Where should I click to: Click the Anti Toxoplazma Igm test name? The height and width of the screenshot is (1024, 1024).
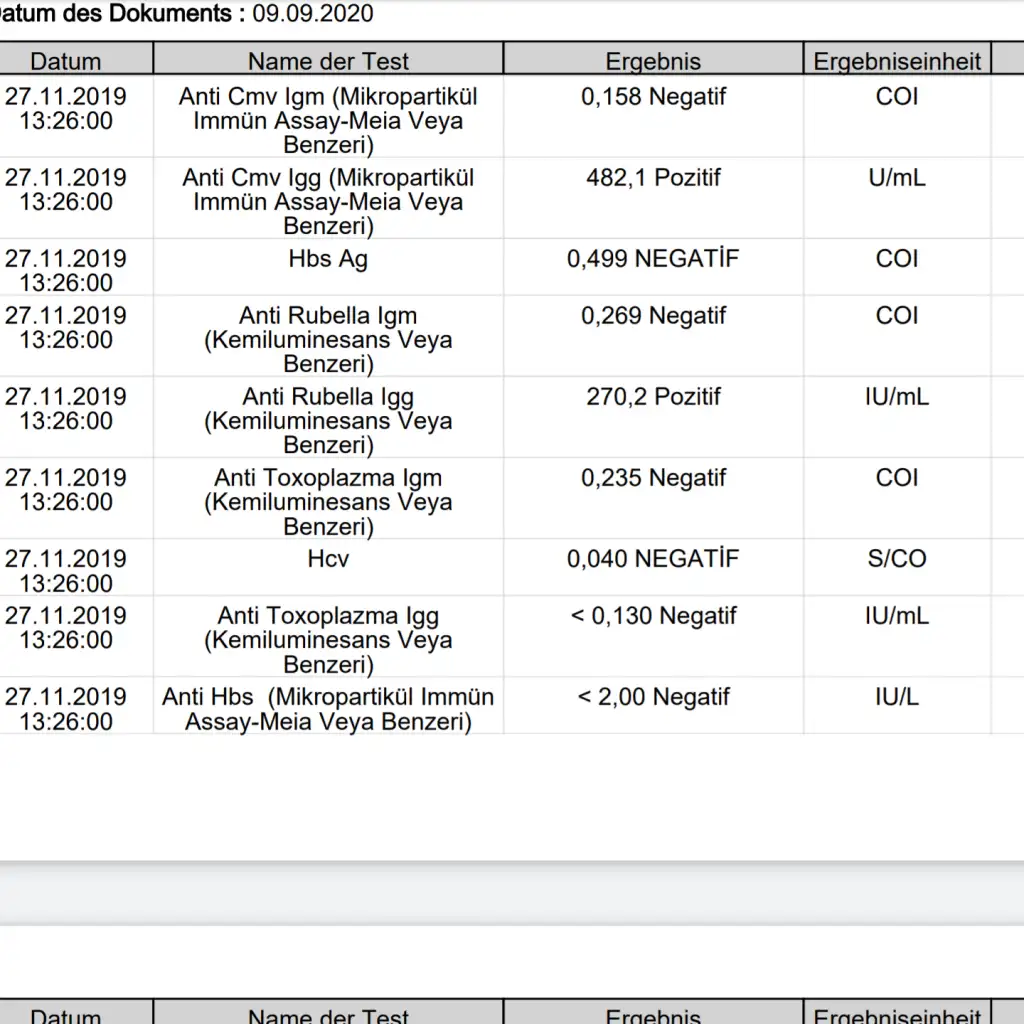(x=328, y=502)
